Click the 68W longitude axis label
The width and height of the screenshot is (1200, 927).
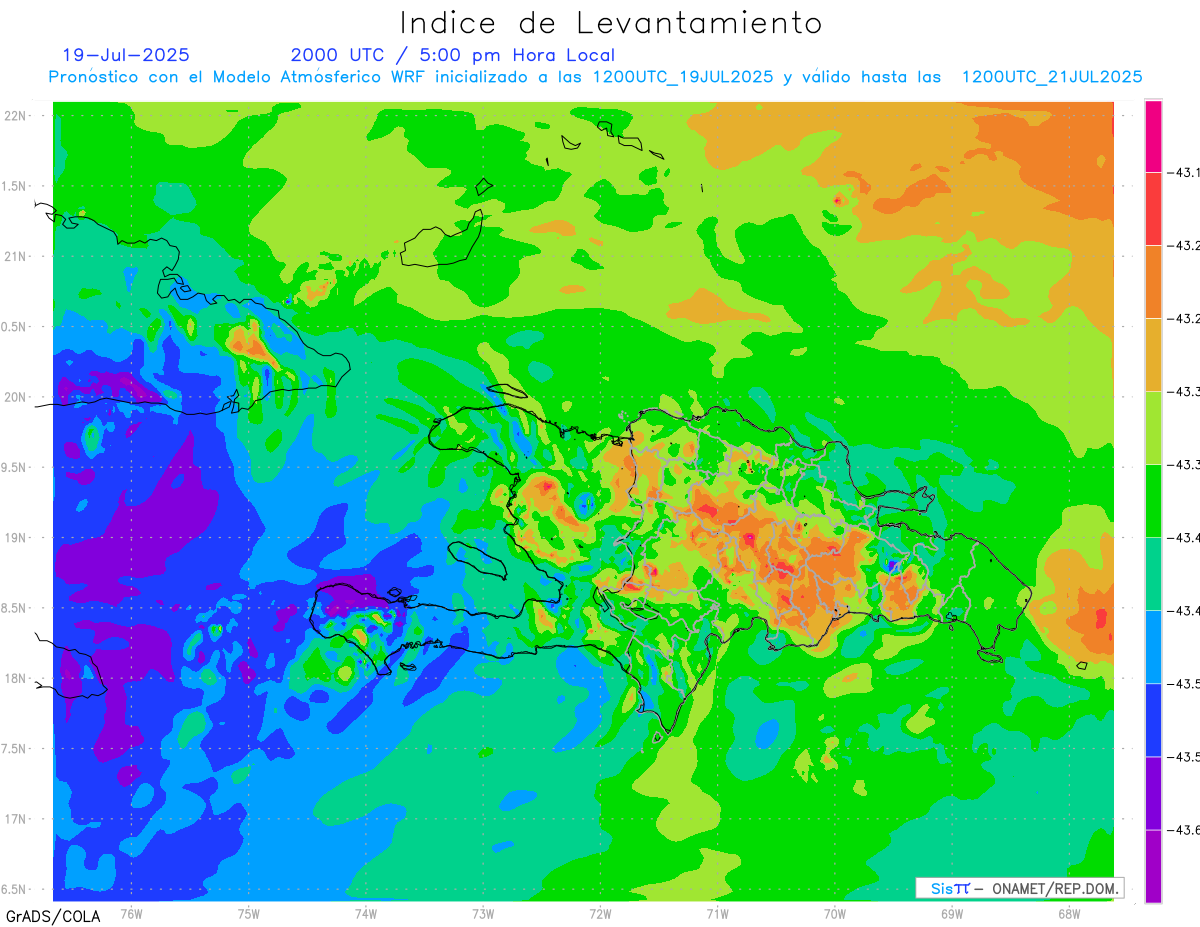1068,913
